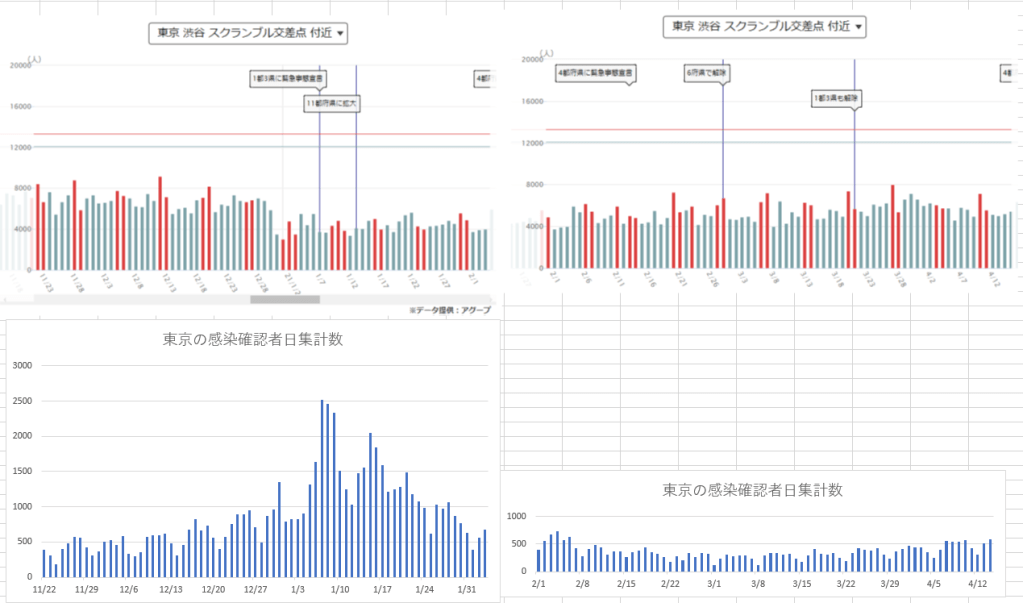1023x603 pixels.
Task: Click the red horizontal threshold line in left chart
Action: (150, 134)
